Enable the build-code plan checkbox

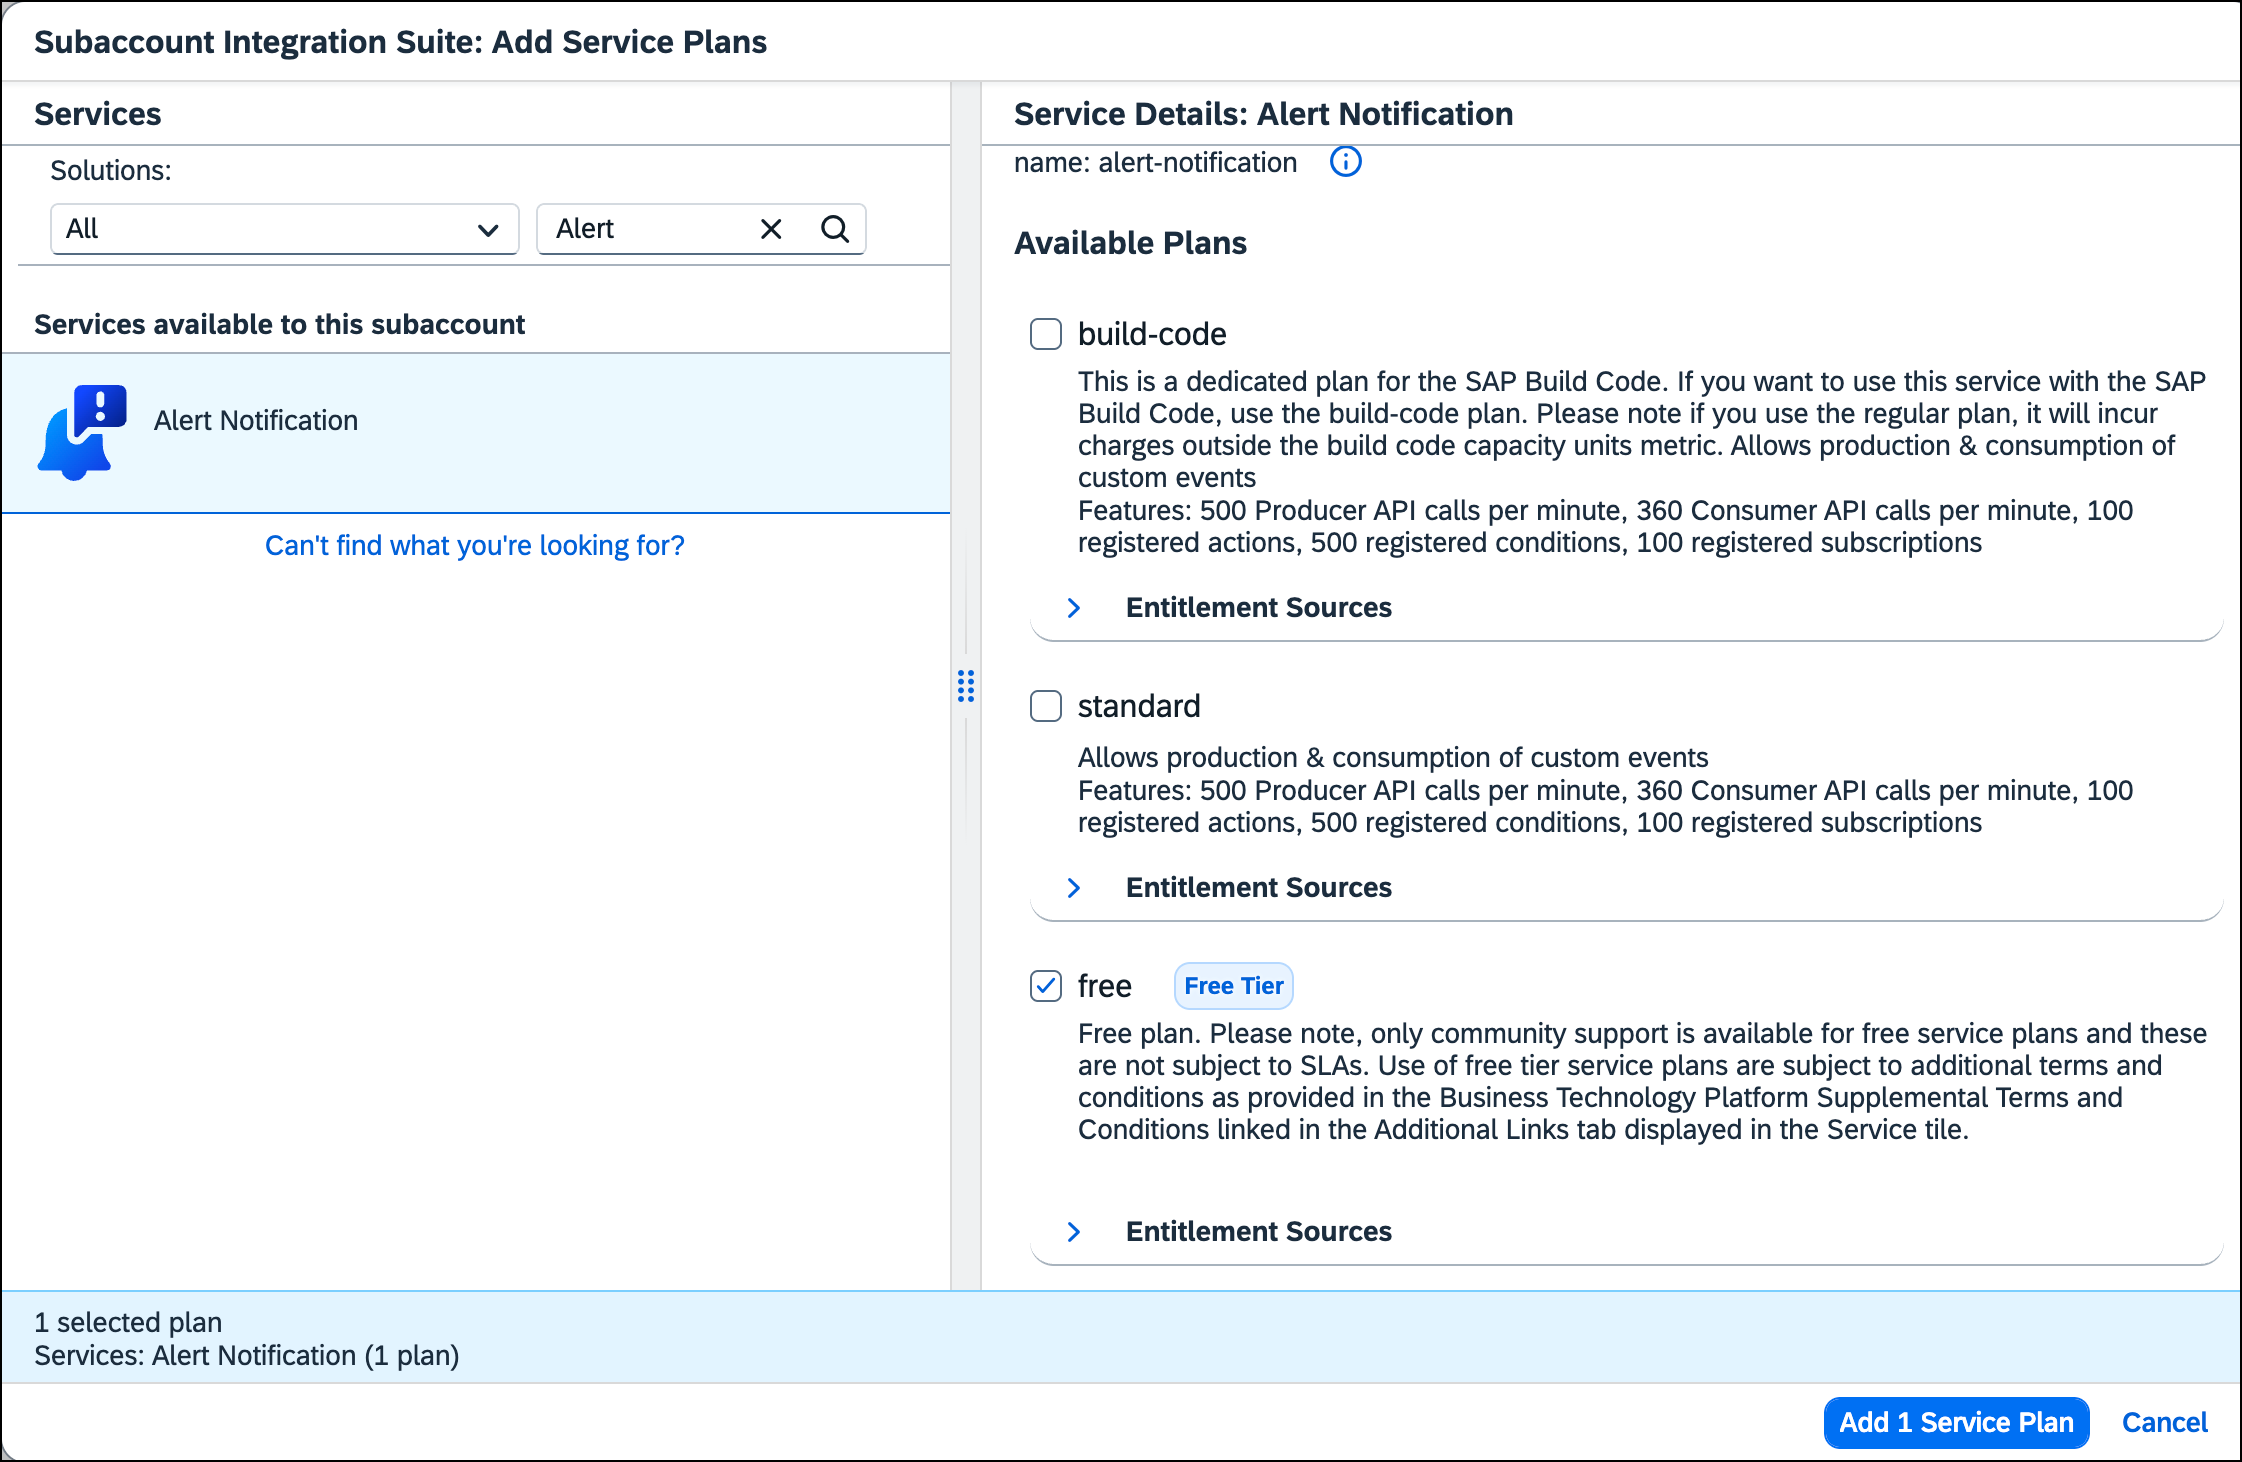tap(1046, 334)
